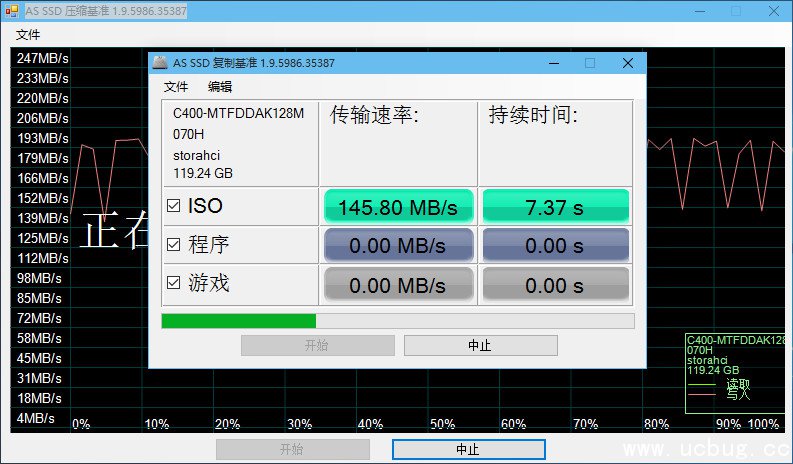Uncheck the 游戏 test checkbox
Screen dimensions: 793x464
click(173, 282)
